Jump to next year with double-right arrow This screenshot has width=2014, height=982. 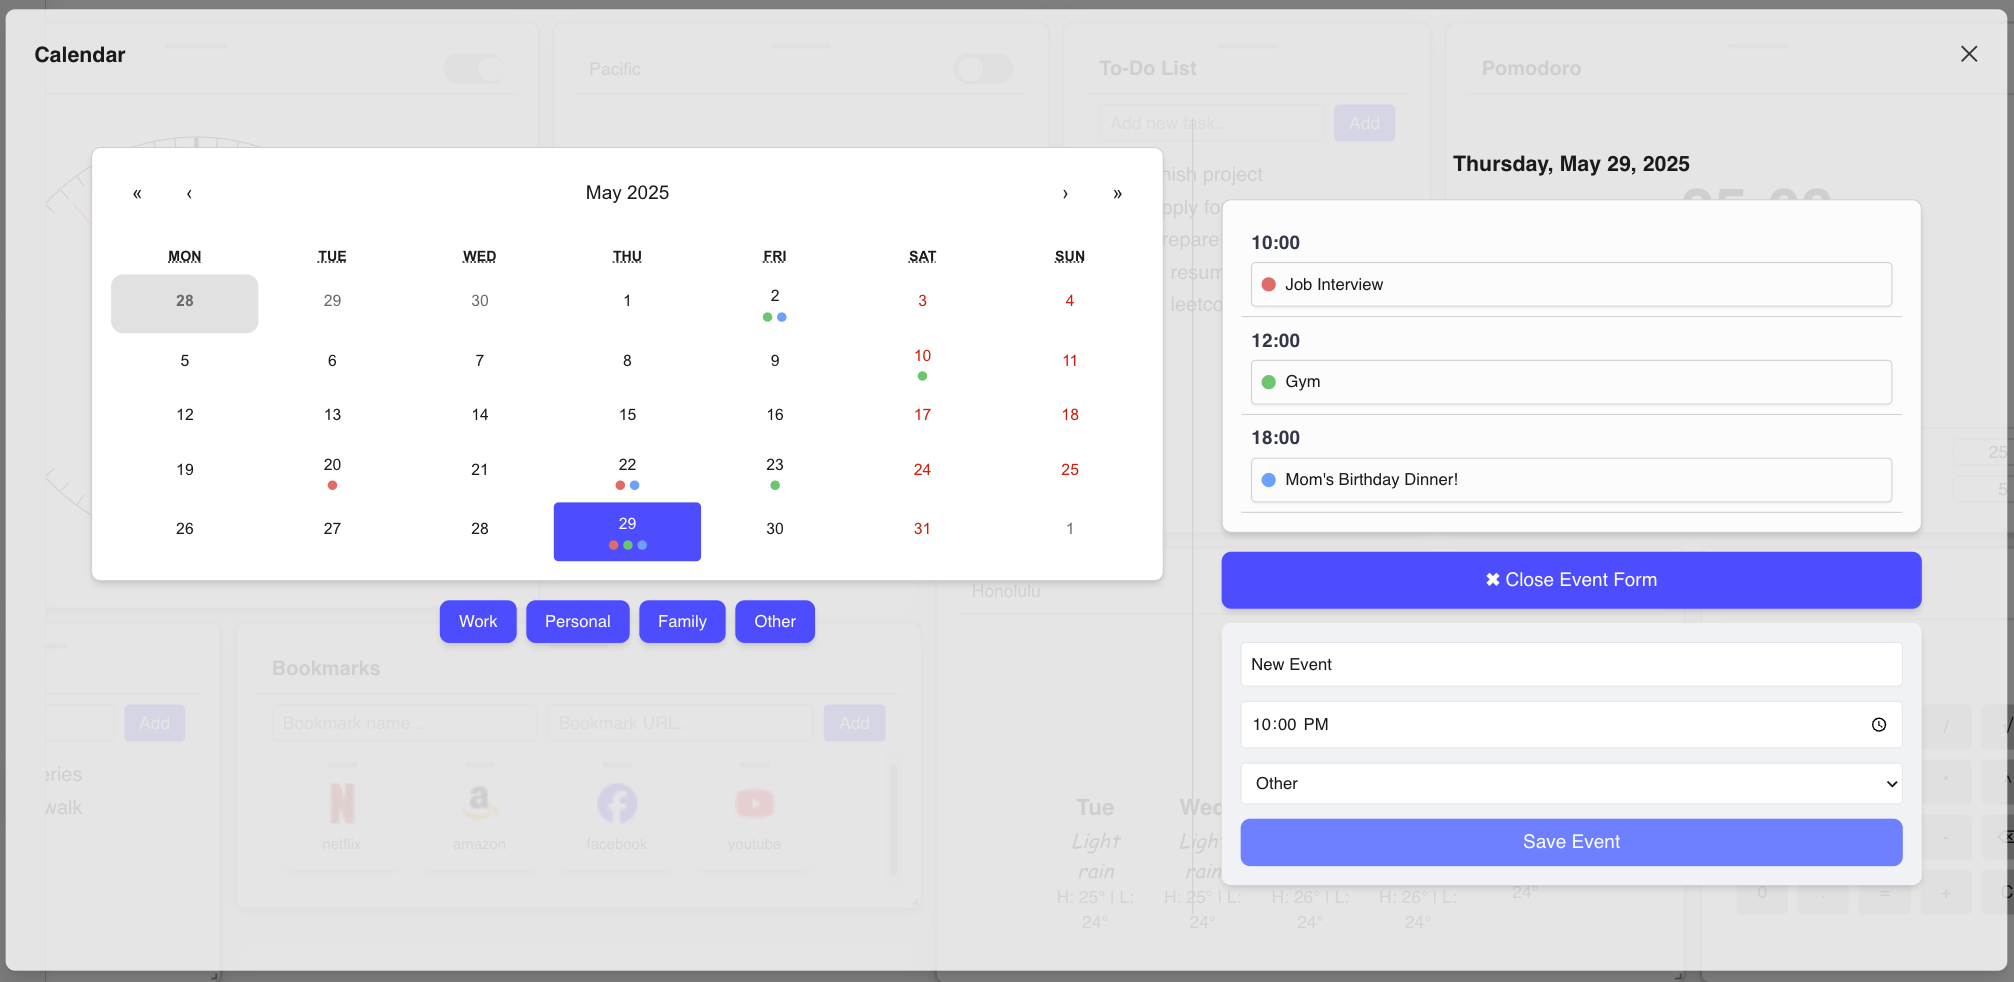point(1117,193)
